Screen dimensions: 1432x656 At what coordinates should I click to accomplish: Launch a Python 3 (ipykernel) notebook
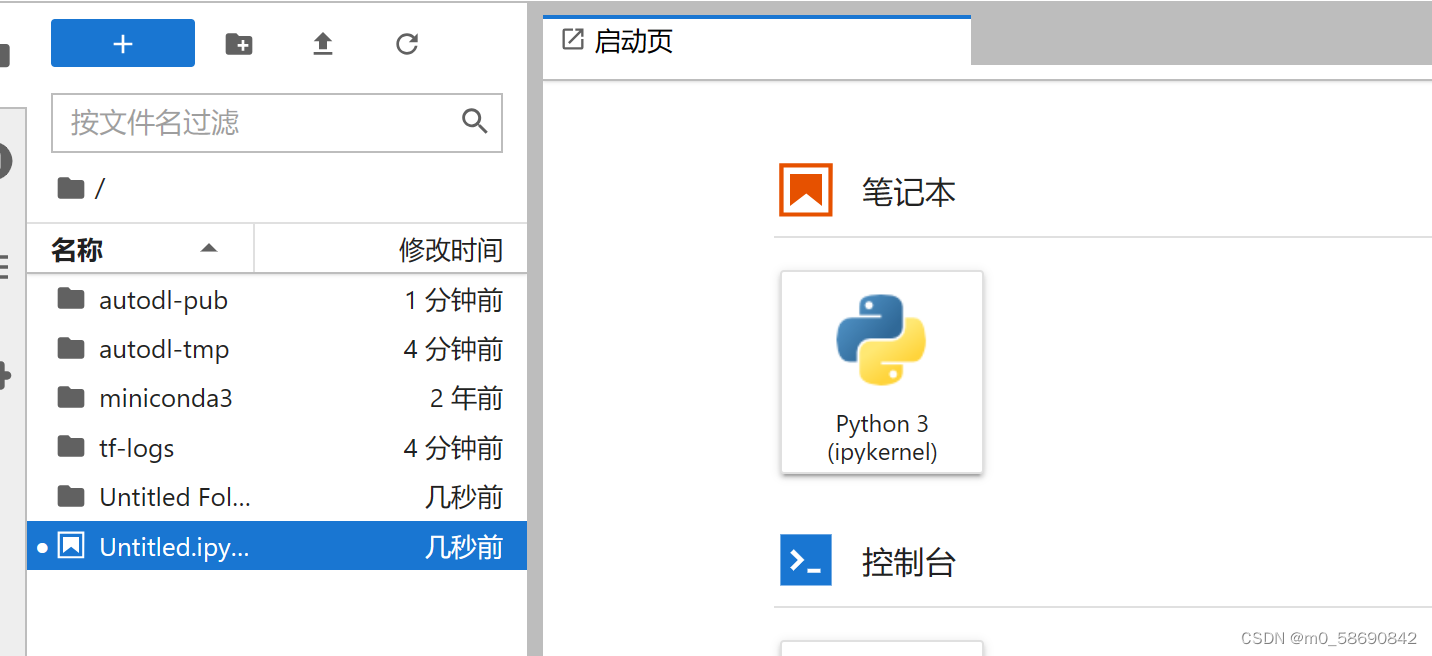point(881,372)
